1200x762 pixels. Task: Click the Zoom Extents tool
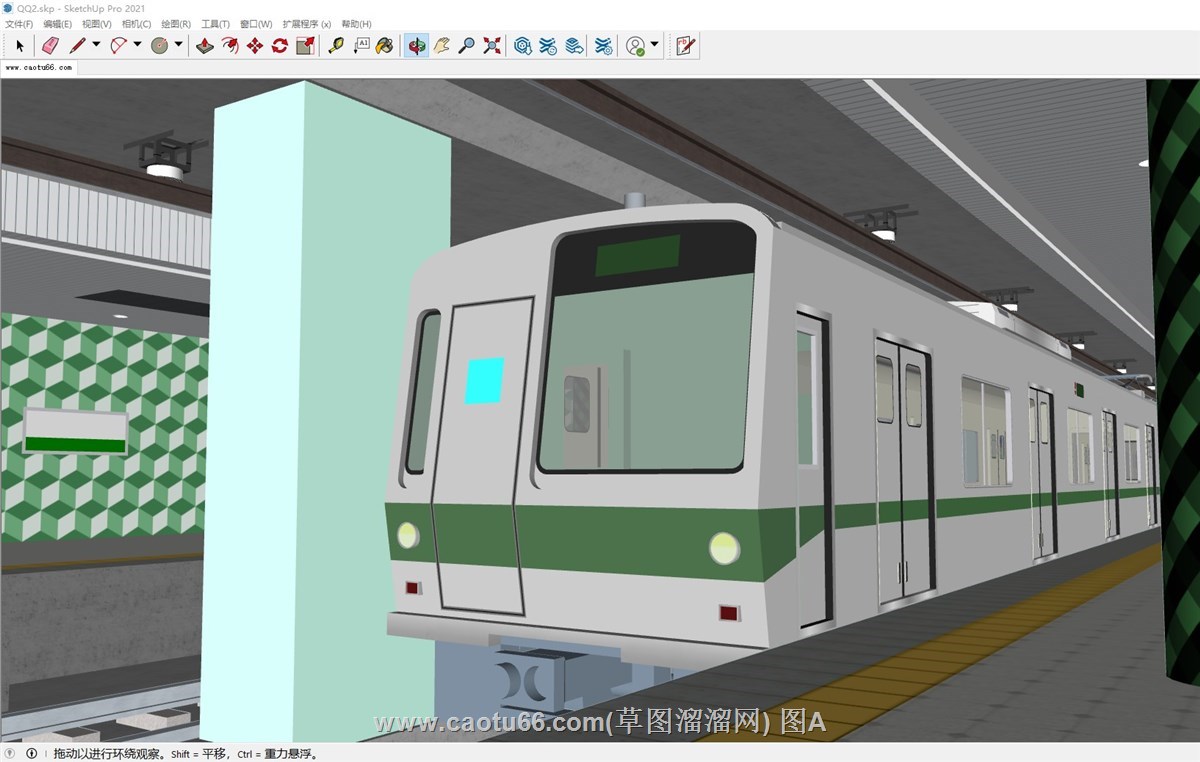tap(492, 45)
